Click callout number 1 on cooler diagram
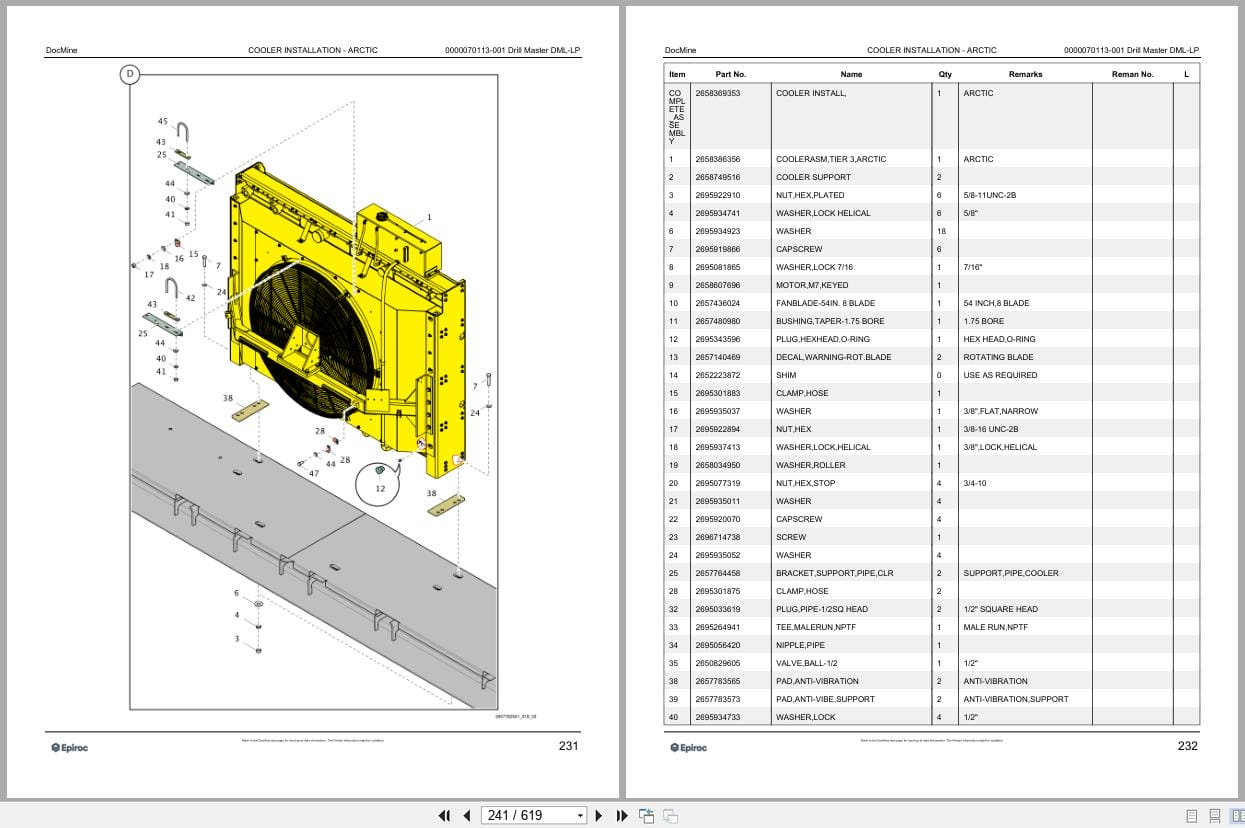 [429, 217]
